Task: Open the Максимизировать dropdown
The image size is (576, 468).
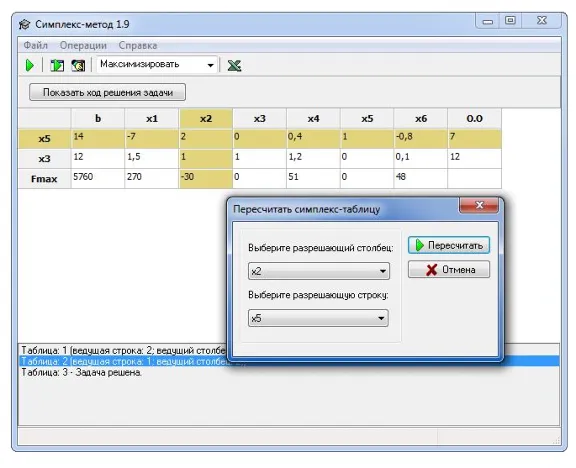Action: point(157,65)
